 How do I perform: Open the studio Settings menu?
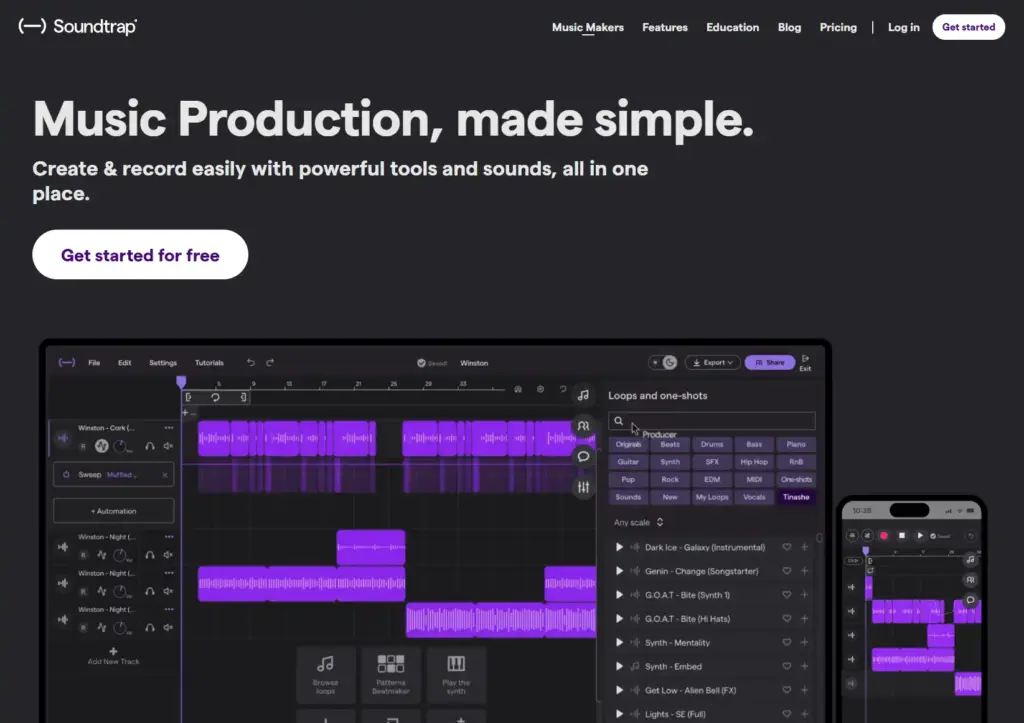tap(163, 362)
